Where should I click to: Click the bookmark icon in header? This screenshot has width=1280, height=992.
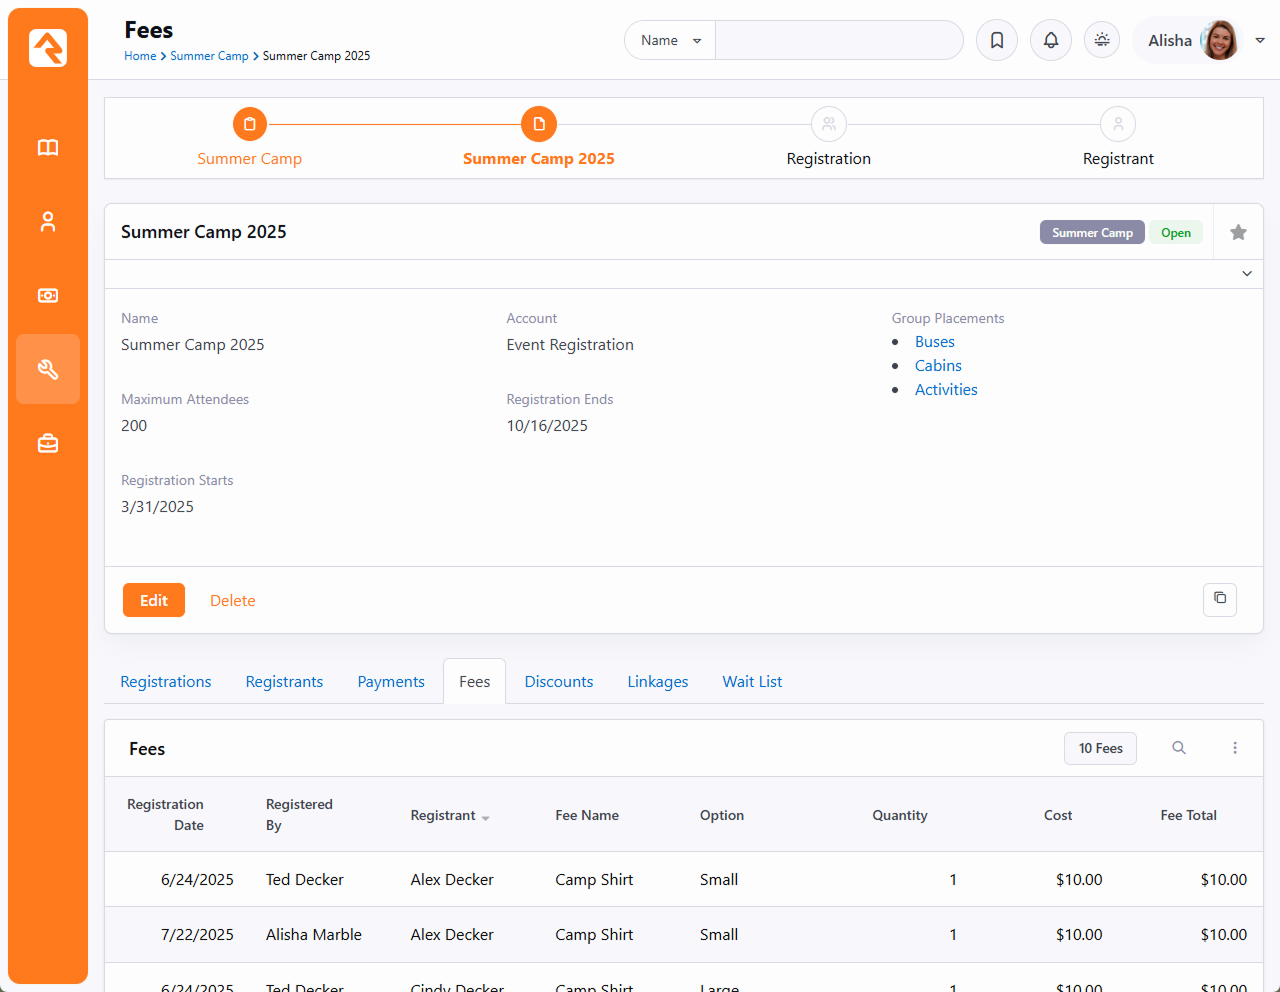coord(997,41)
